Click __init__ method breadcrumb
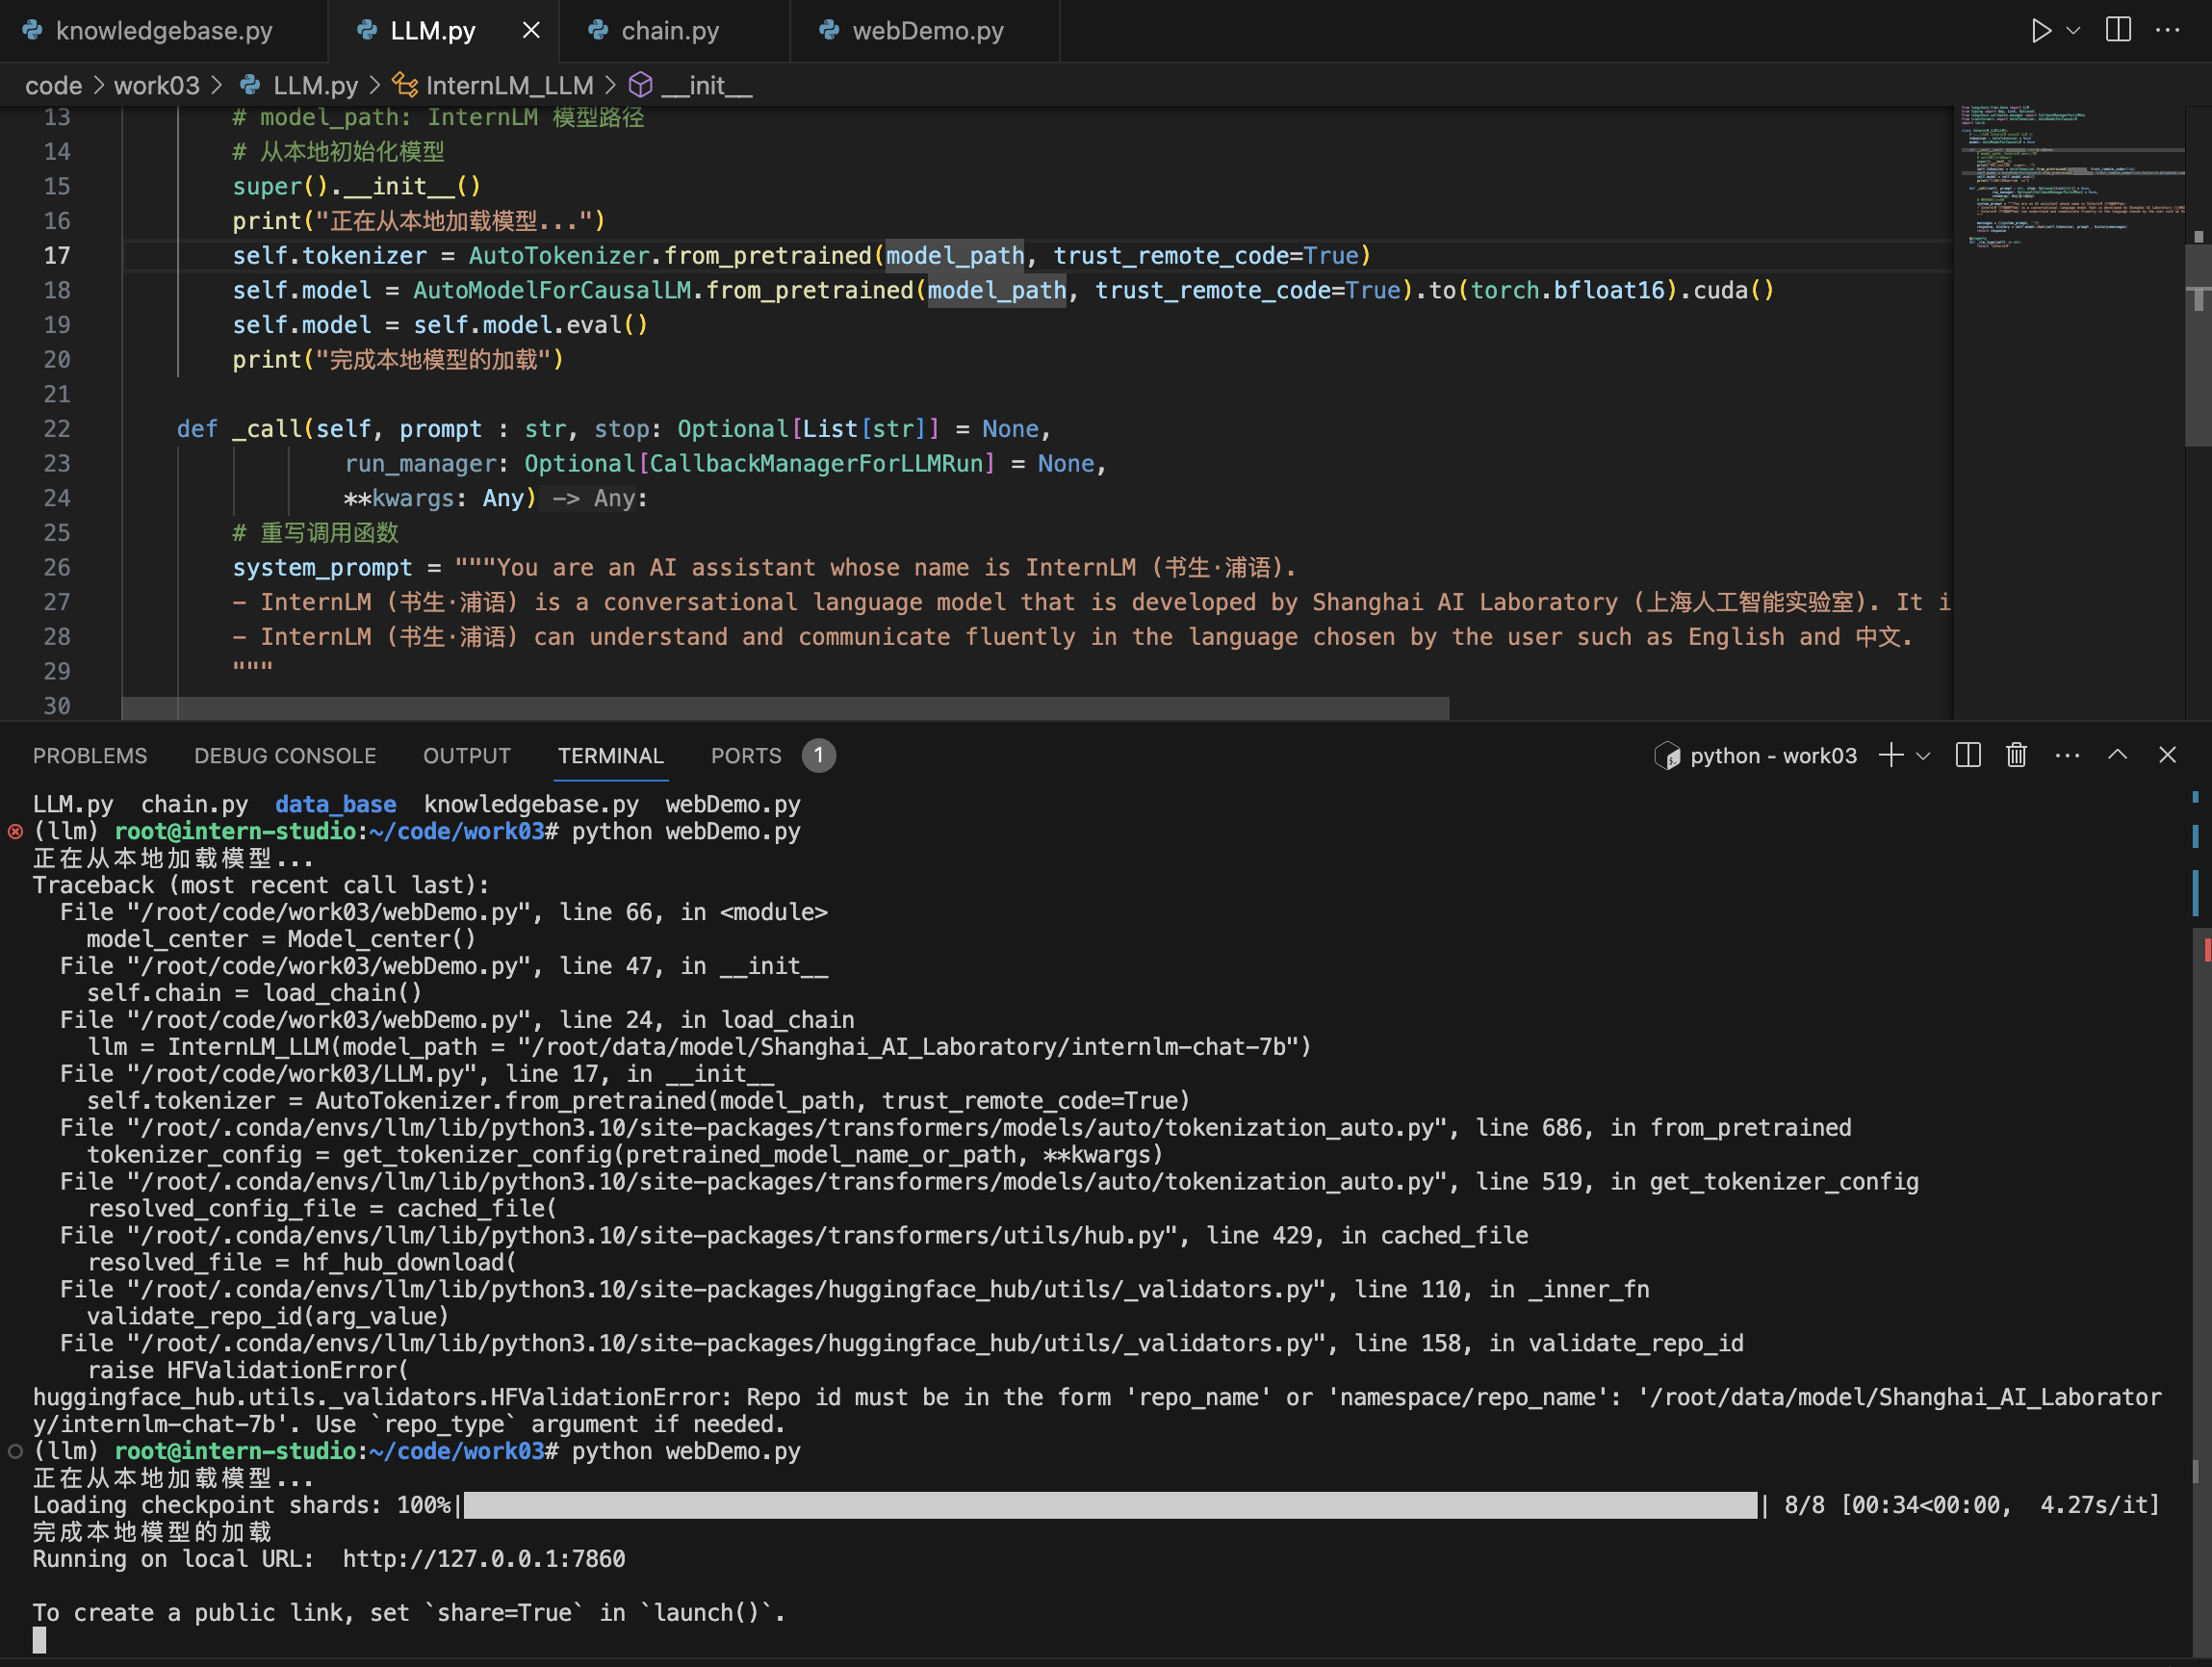The height and width of the screenshot is (1667, 2212). point(707,85)
